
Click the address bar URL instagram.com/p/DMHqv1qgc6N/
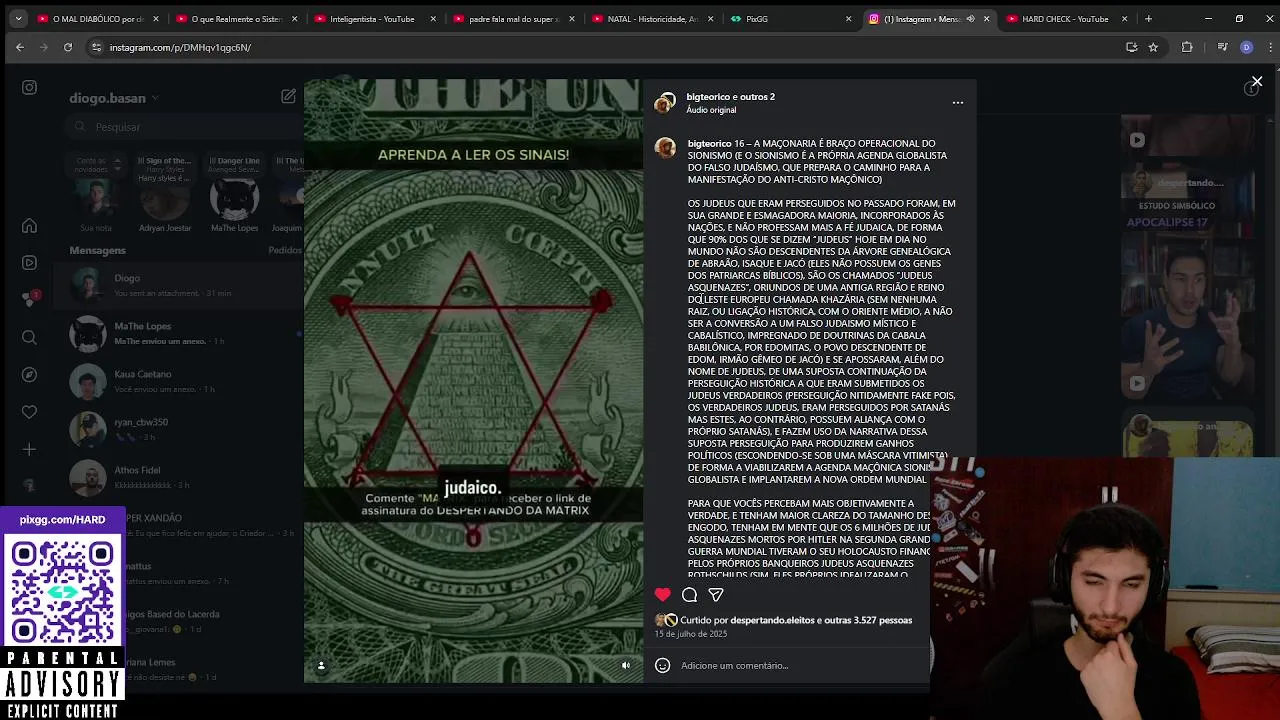tap(180, 47)
